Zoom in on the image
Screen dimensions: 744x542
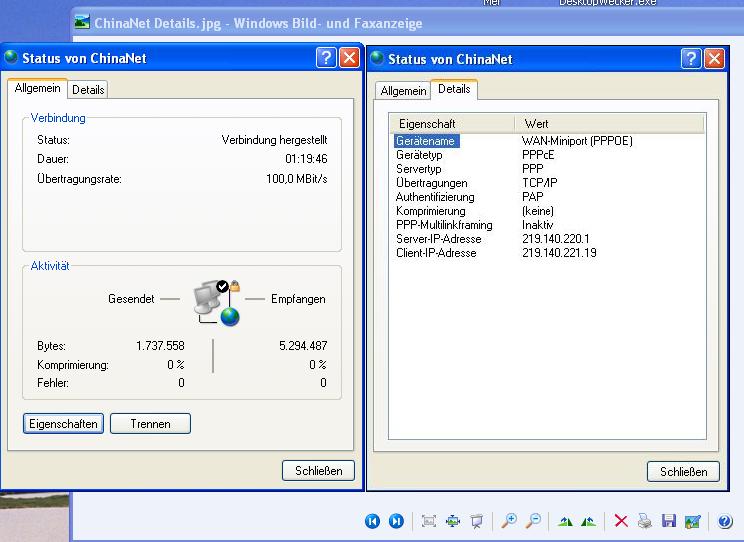pos(509,521)
